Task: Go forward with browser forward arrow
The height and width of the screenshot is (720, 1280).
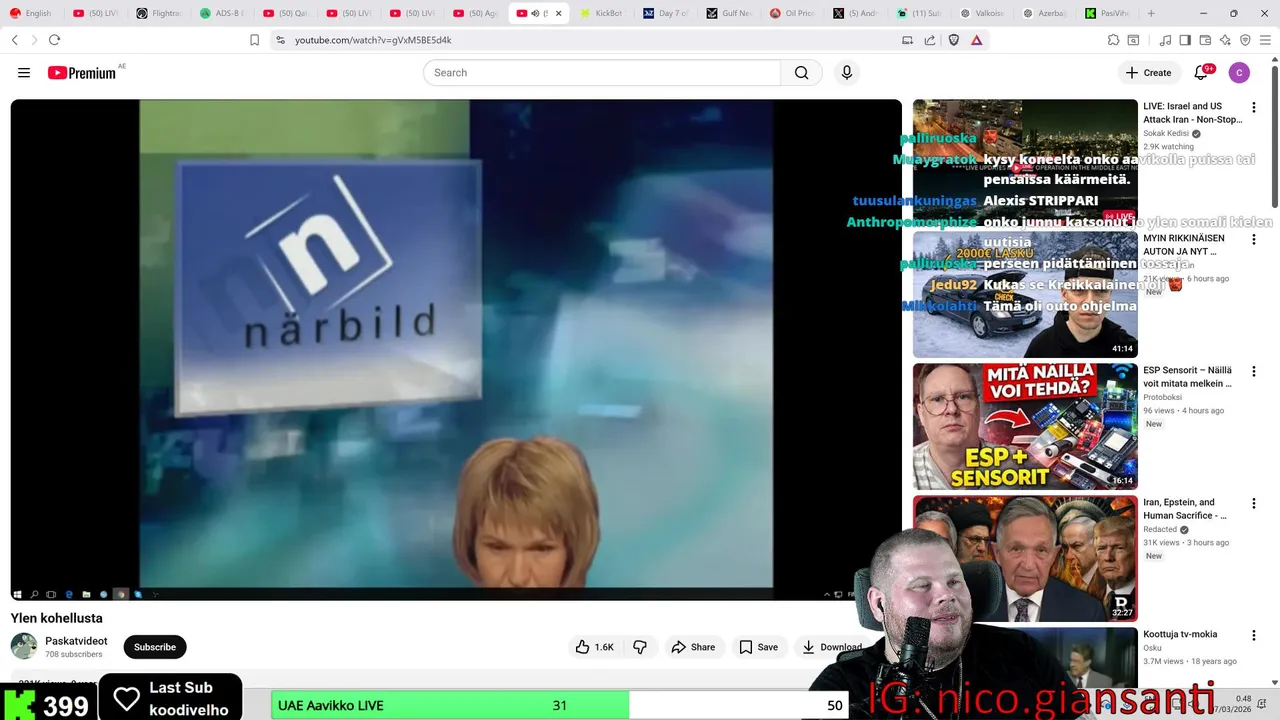Action: click(34, 40)
